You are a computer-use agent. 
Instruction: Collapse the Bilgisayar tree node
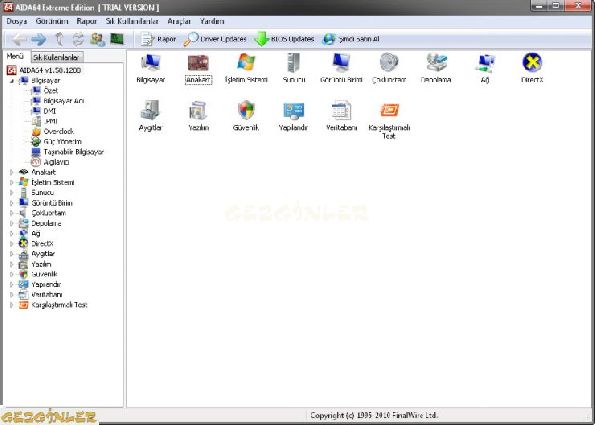pyautogui.click(x=12, y=80)
